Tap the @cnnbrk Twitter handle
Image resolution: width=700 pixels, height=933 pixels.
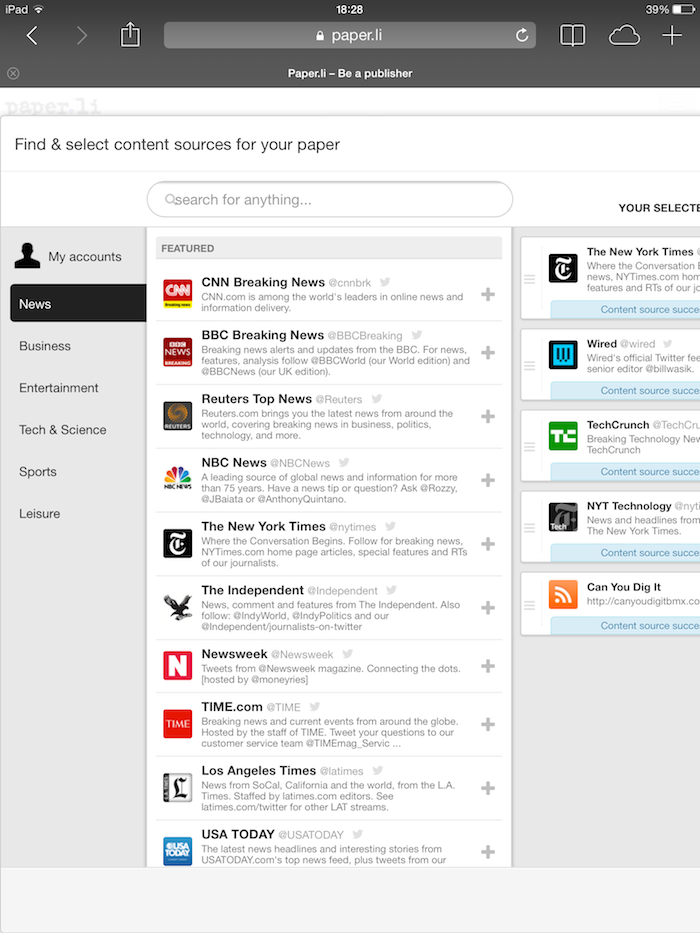click(x=350, y=283)
